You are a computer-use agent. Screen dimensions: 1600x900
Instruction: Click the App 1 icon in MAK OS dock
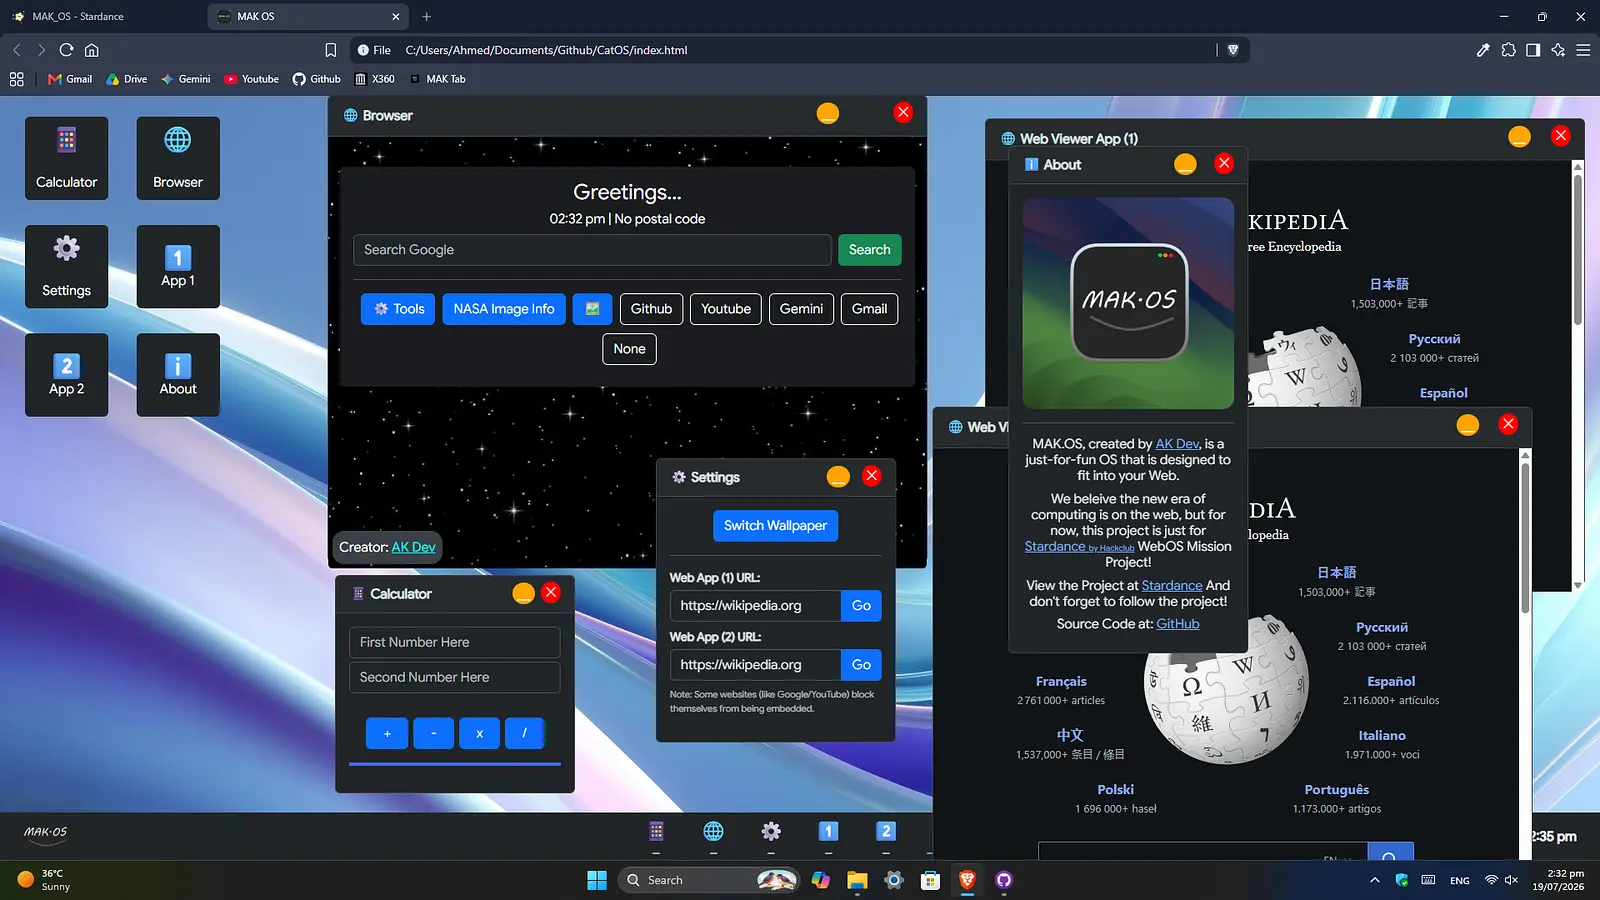(828, 831)
